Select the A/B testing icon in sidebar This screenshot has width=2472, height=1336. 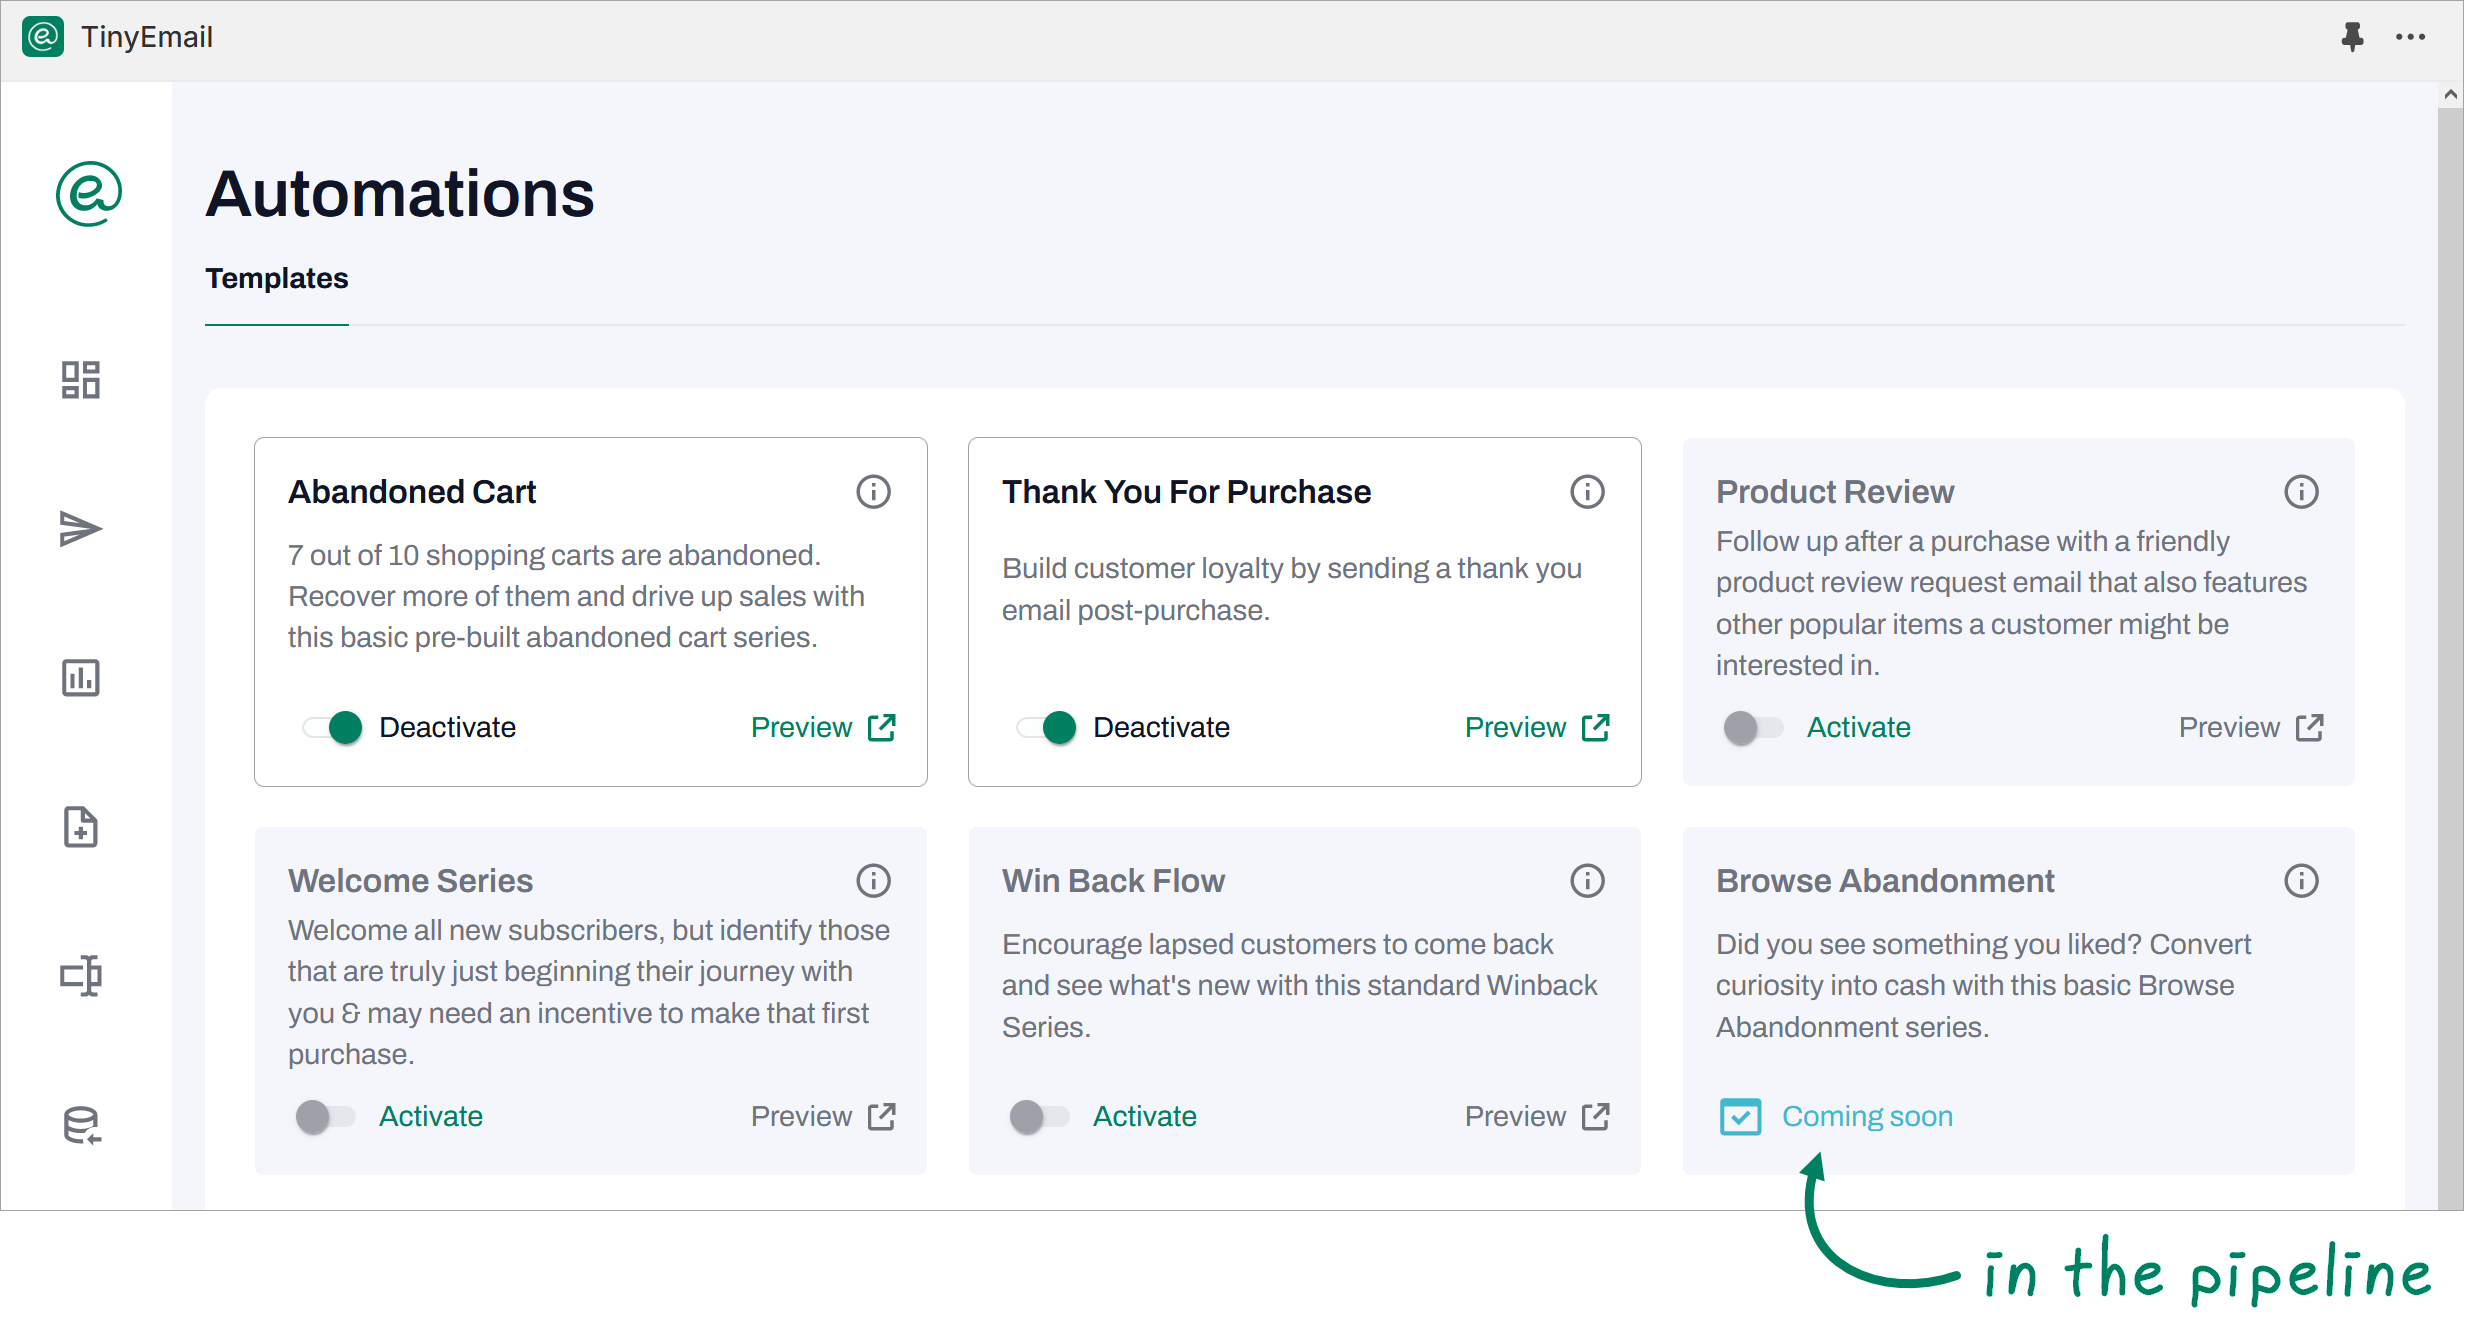[81, 976]
